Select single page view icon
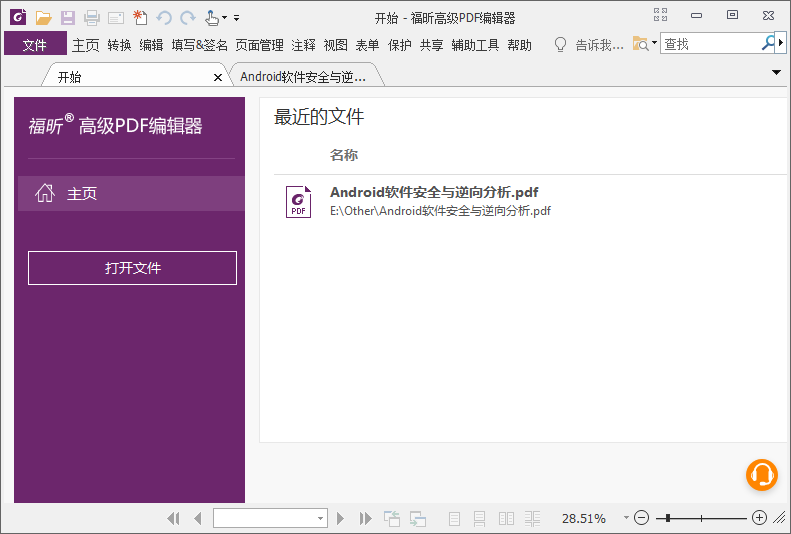Image resolution: width=791 pixels, height=534 pixels. pyautogui.click(x=455, y=518)
